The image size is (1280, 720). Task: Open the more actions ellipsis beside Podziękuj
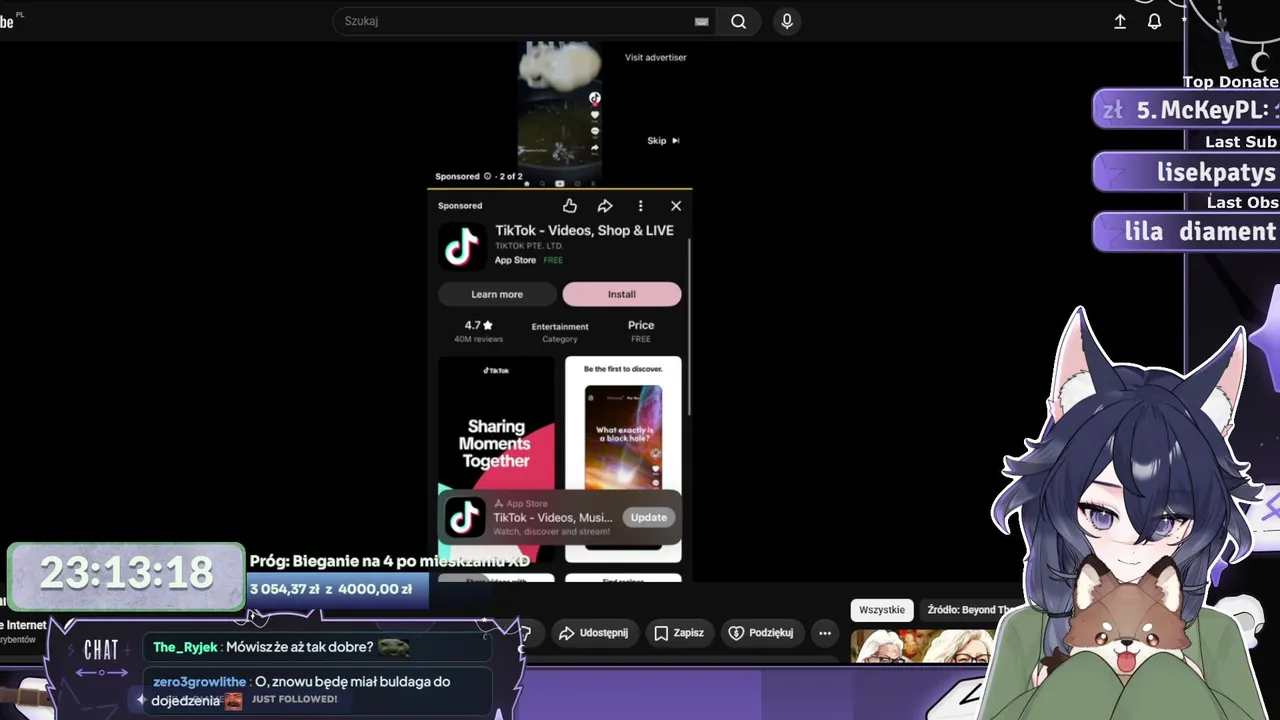click(825, 633)
